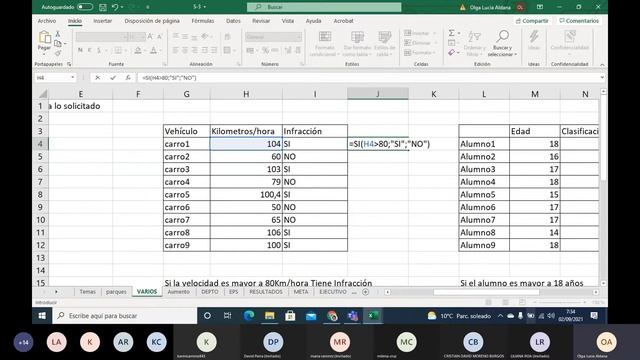This screenshot has height=360, width=640.
Task: Click the Ordenar y filtrar icon
Action: point(474,37)
